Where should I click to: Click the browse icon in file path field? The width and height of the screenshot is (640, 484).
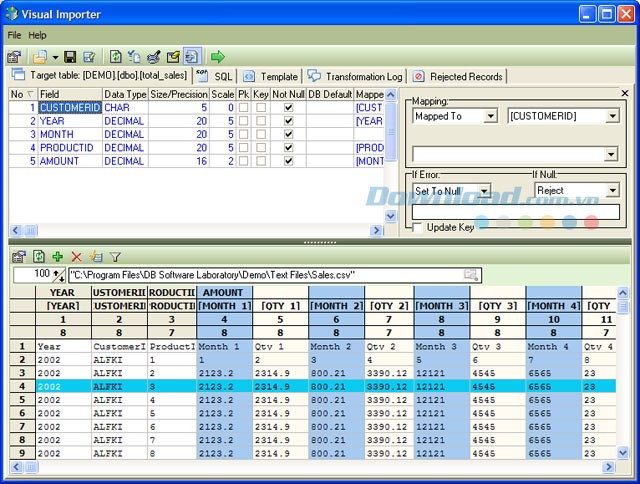pyautogui.click(x=471, y=274)
